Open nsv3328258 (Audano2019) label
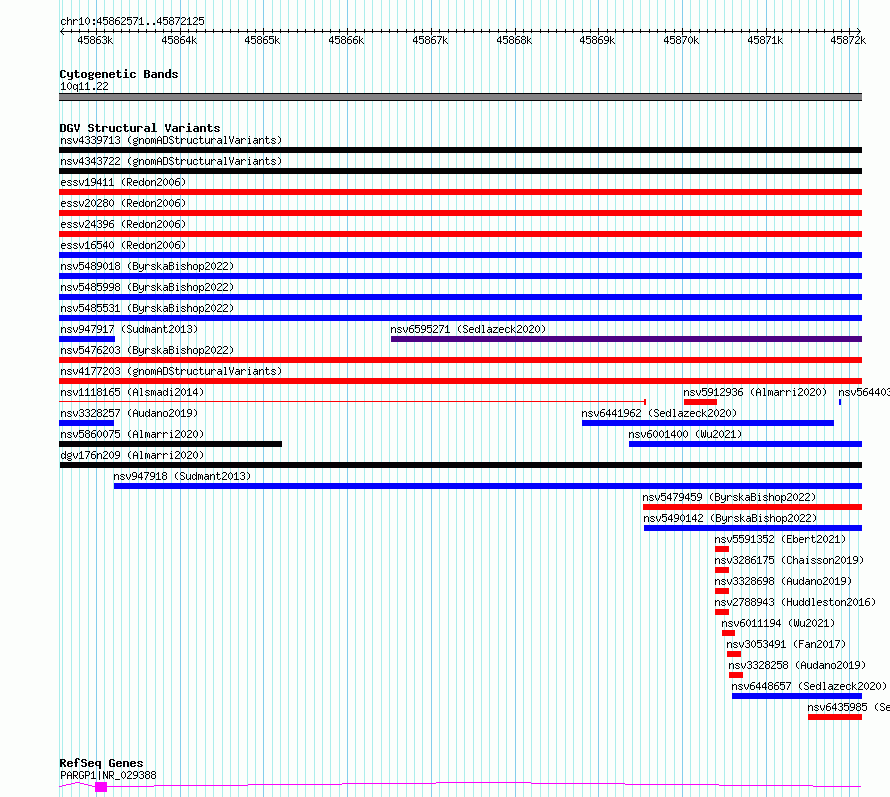Screen dimensions: 890x797 pyautogui.click(x=797, y=665)
